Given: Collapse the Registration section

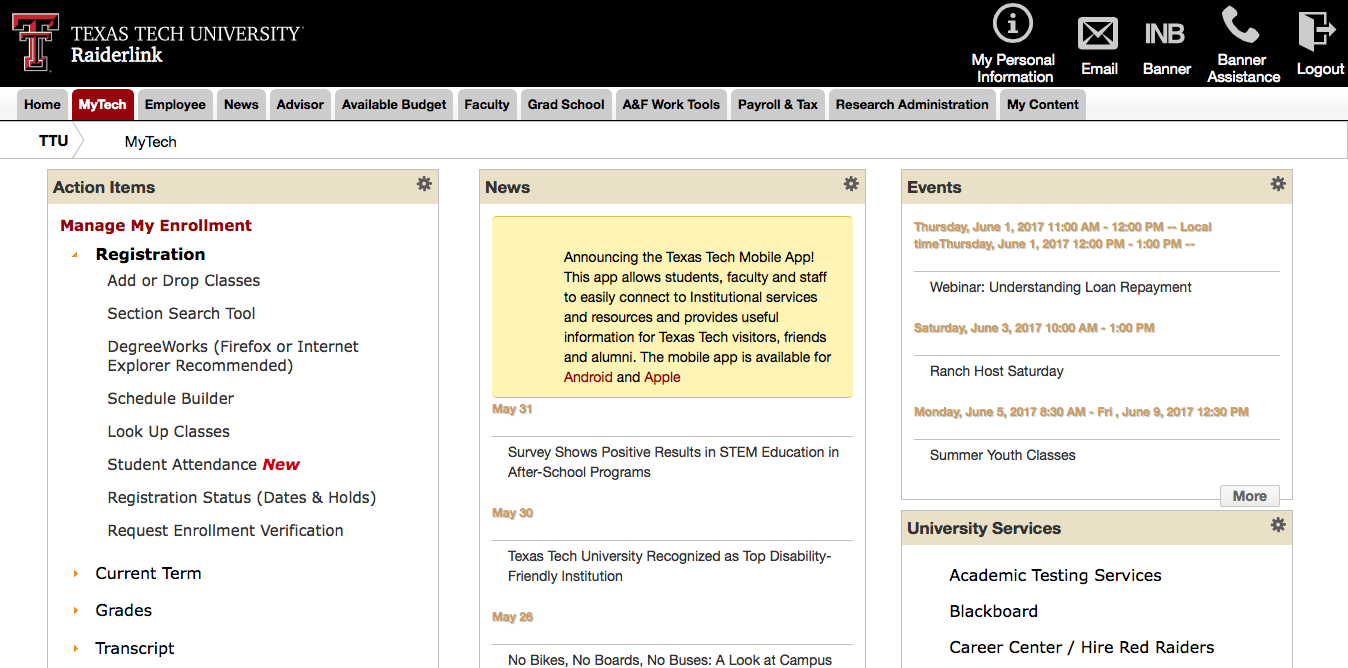Looking at the screenshot, I should coord(75,255).
